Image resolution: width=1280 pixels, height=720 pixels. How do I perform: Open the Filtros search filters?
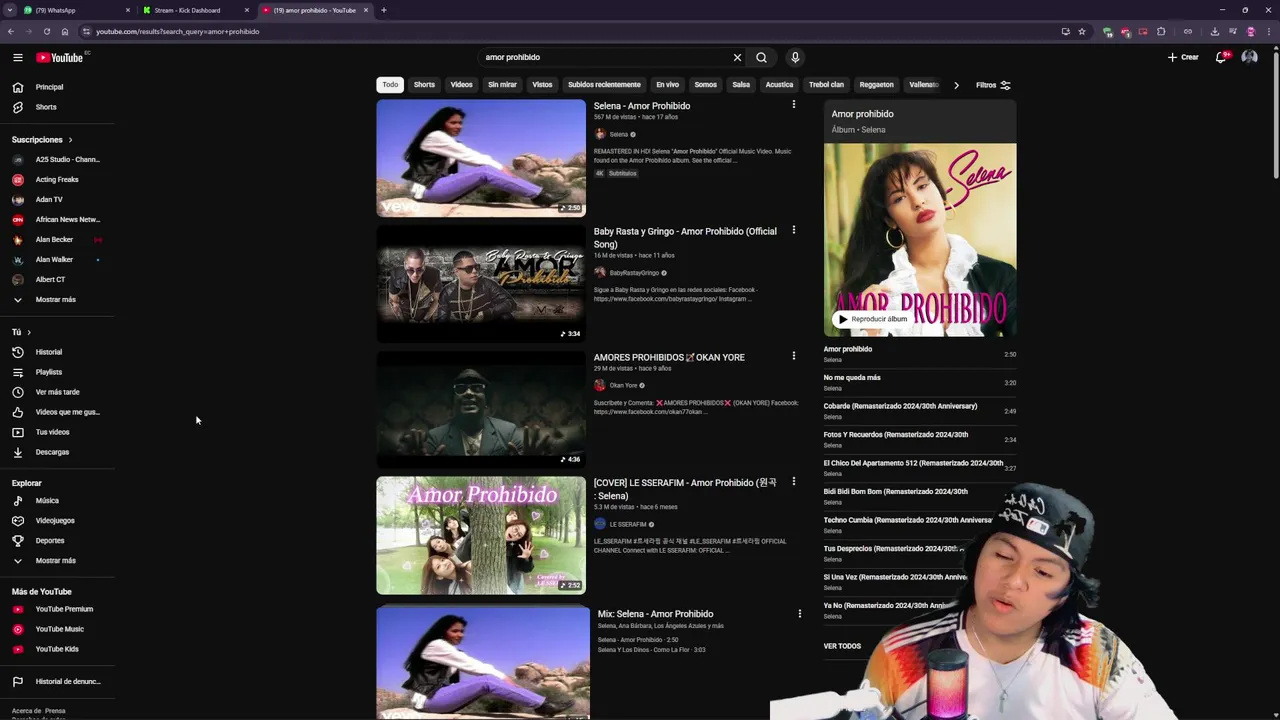point(993,85)
